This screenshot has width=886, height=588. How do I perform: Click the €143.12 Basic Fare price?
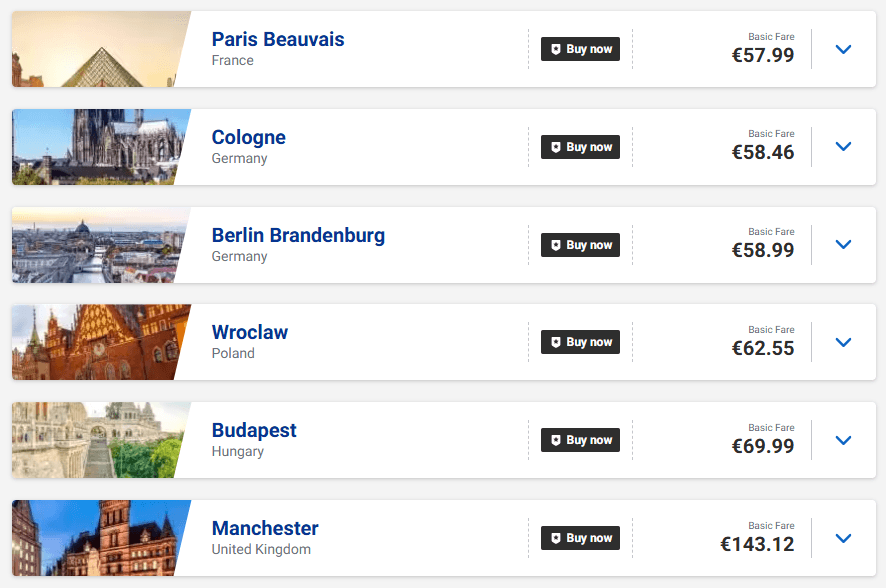[x=757, y=544]
